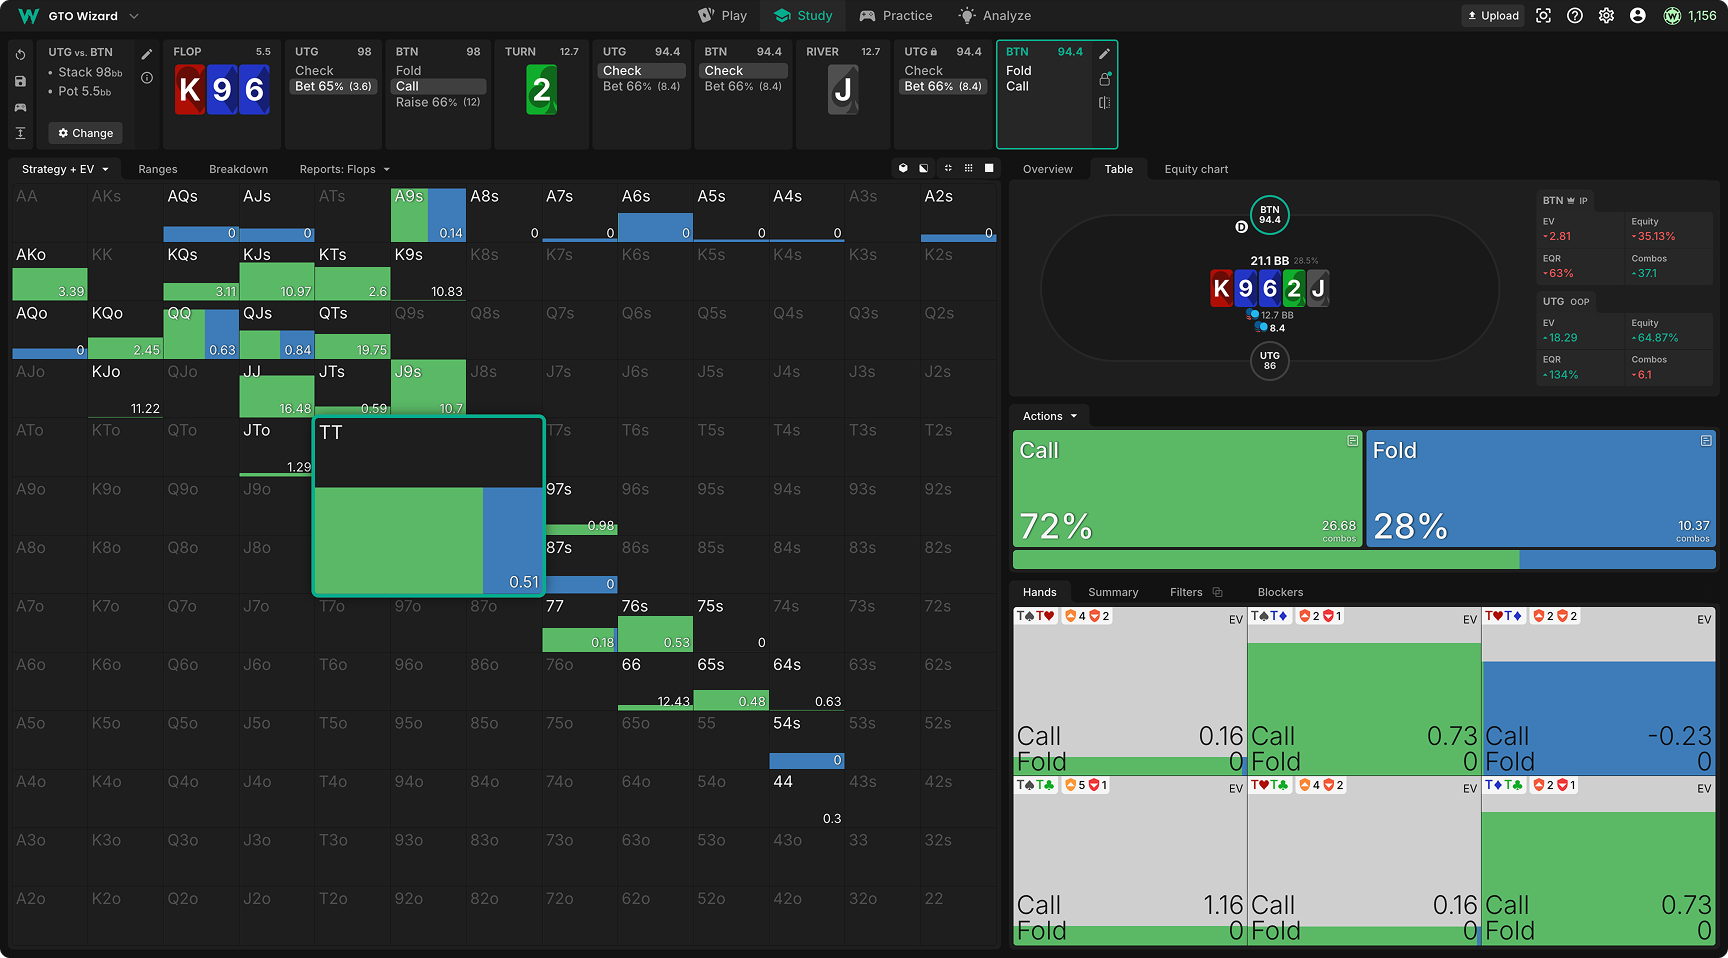Click the expand icon on Fold card
Screen dimensions: 1728x958
tap(1706, 441)
